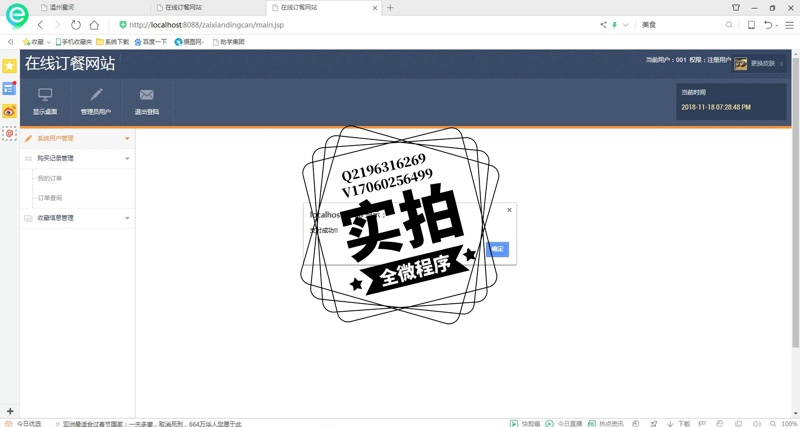The image size is (800, 427).
Task: Open the 百度一下 bookmark
Action: (152, 42)
